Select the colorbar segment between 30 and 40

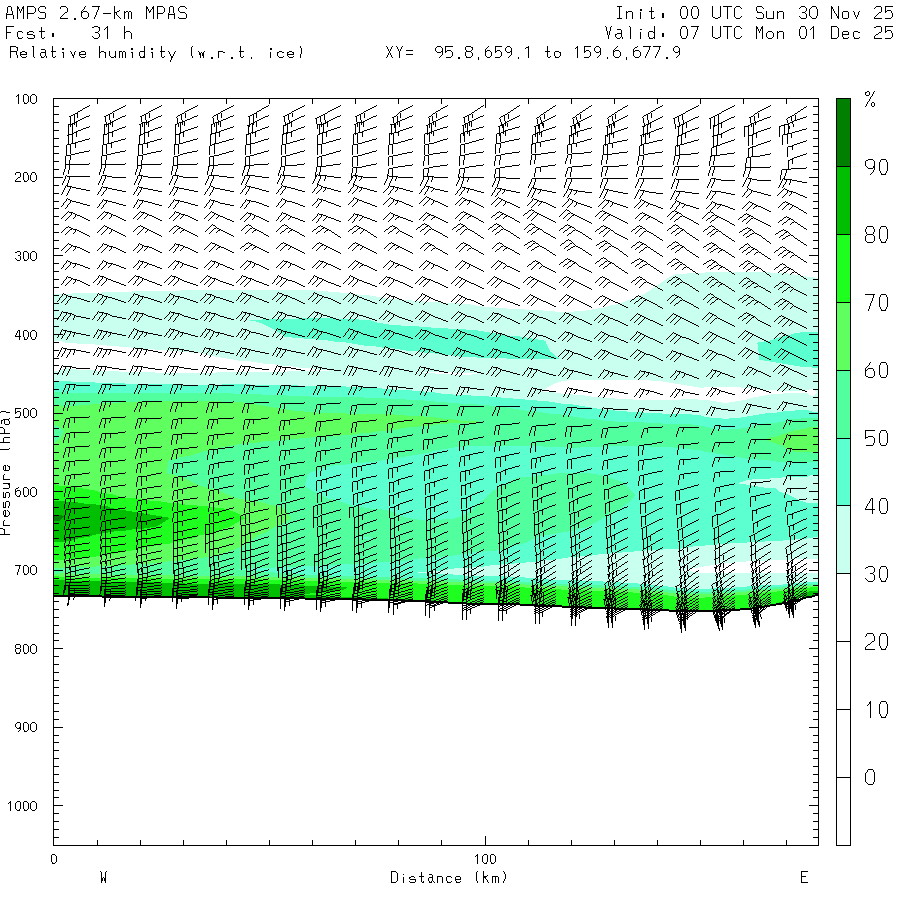pyautogui.click(x=843, y=540)
